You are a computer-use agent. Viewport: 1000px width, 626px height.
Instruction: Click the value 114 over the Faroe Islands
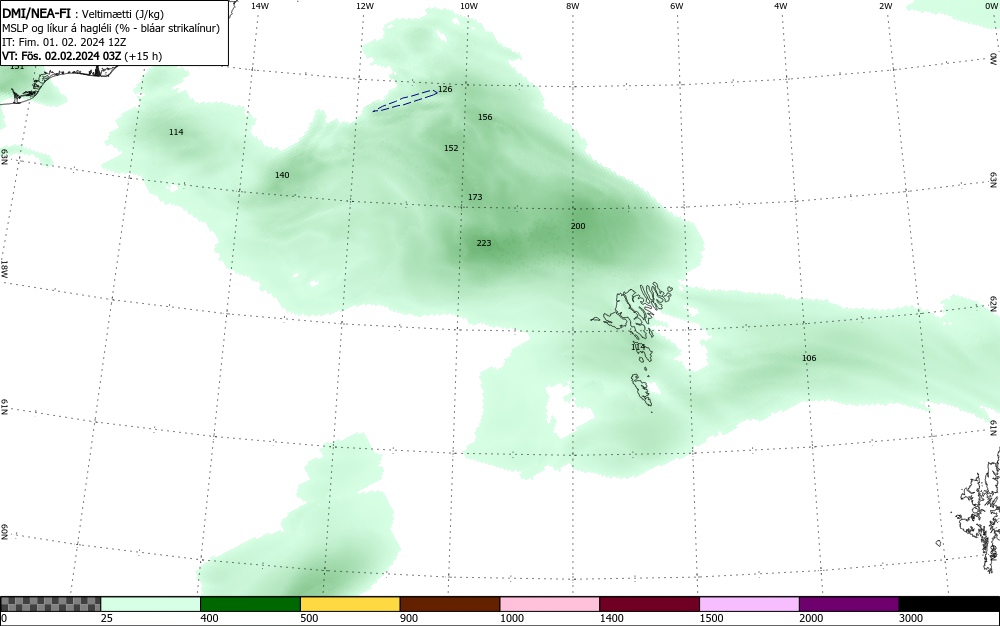point(638,347)
